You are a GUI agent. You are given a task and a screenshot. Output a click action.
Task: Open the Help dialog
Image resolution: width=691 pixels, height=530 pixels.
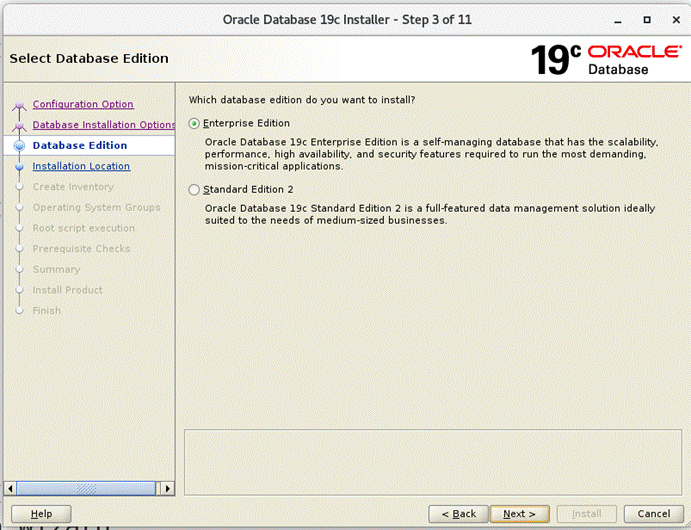point(41,513)
